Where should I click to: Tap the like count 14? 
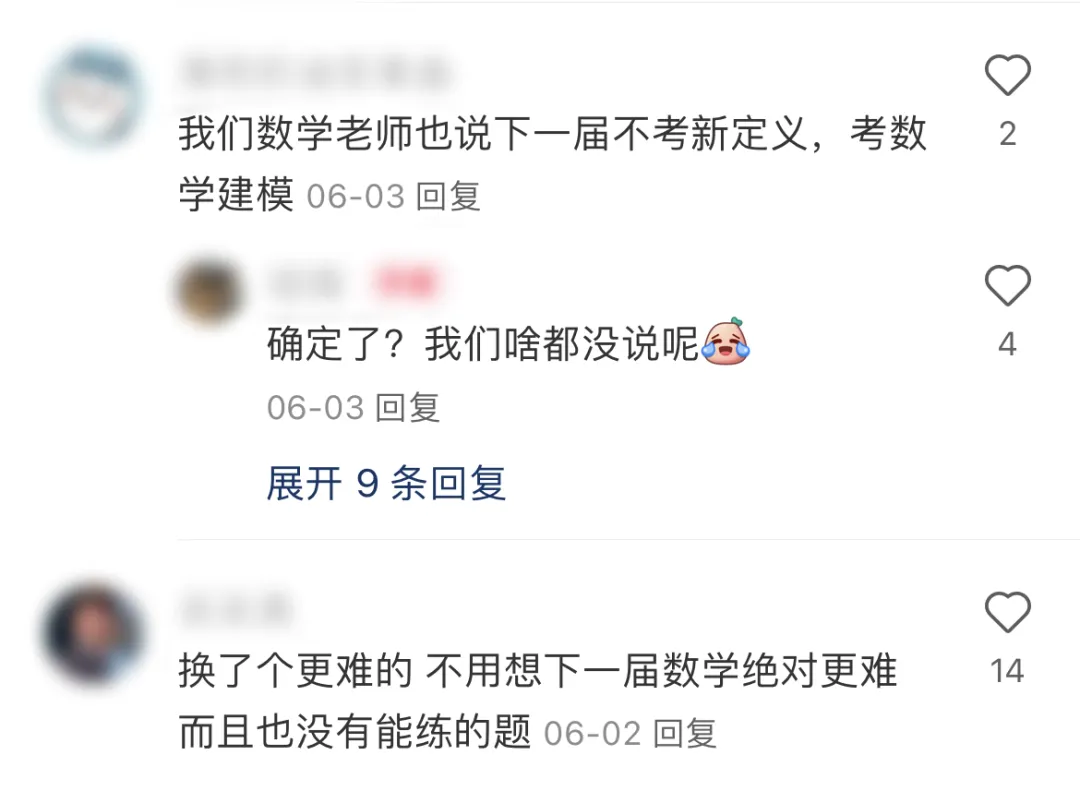pos(1007,671)
